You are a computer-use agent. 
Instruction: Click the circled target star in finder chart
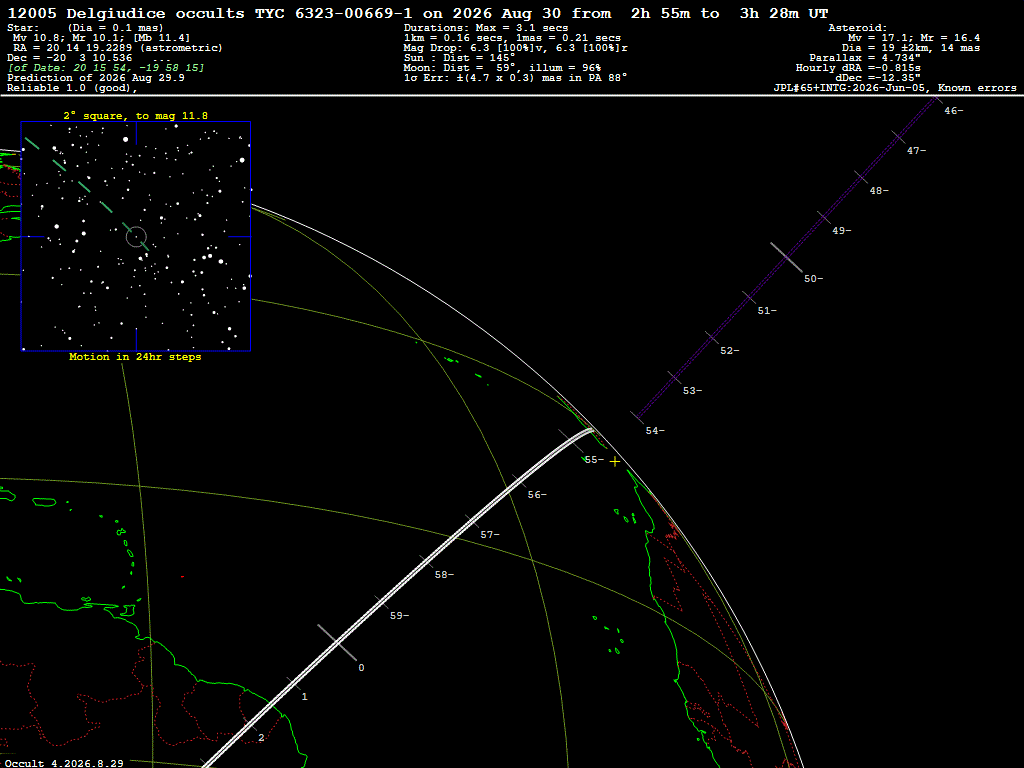coord(136,236)
